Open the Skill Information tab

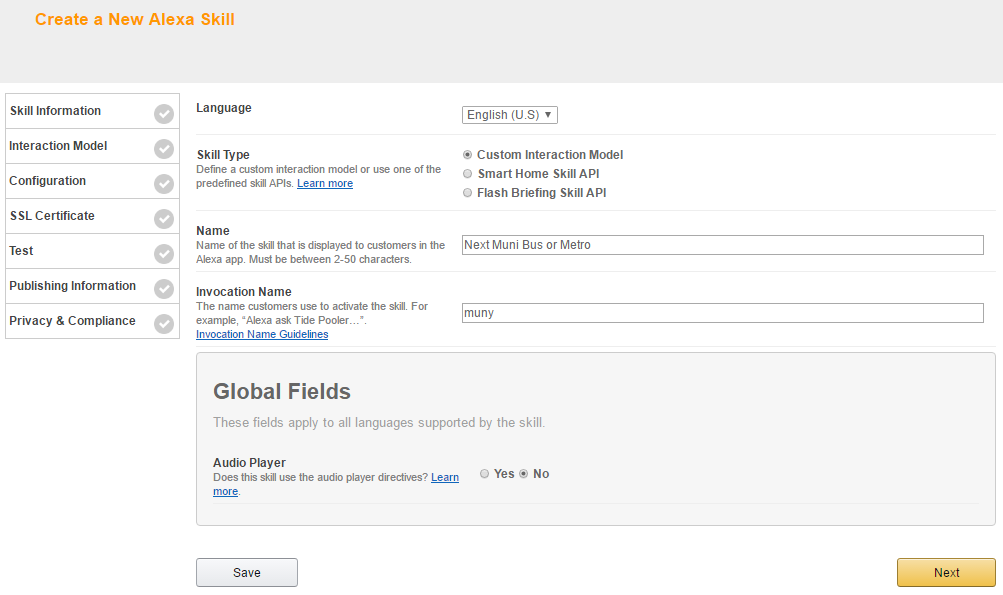(92, 111)
